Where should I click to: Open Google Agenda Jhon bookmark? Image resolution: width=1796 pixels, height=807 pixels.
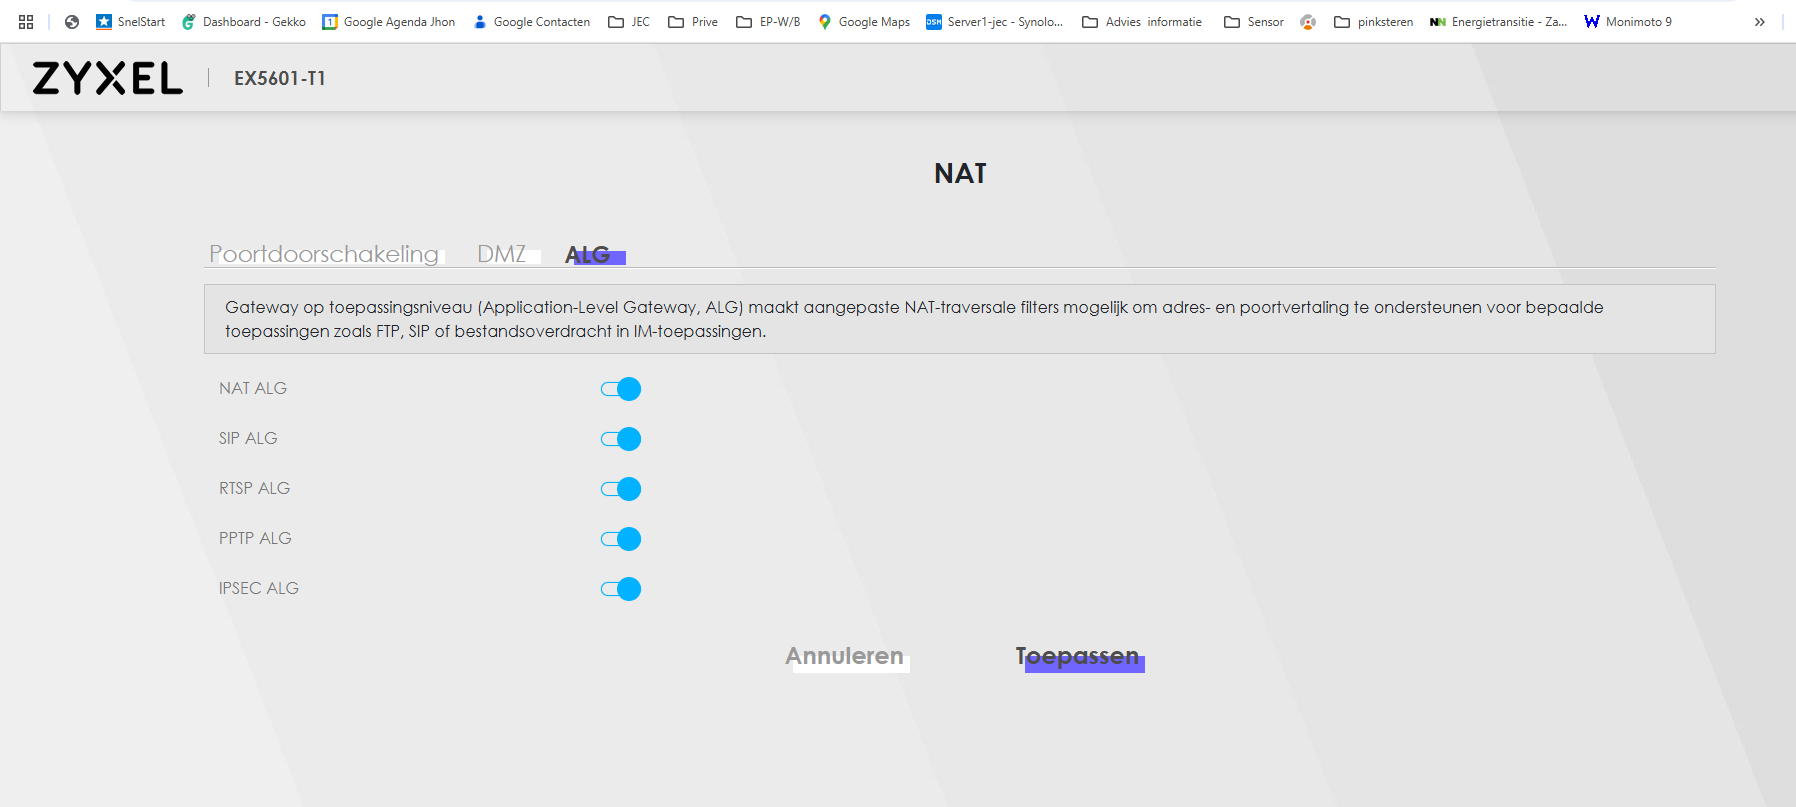388,22
